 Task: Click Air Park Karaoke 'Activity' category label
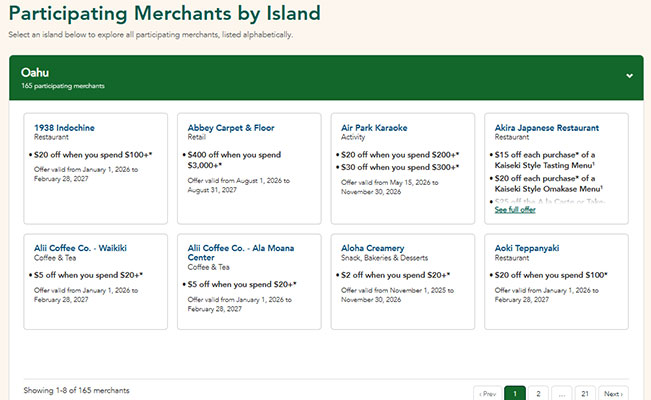353,137
